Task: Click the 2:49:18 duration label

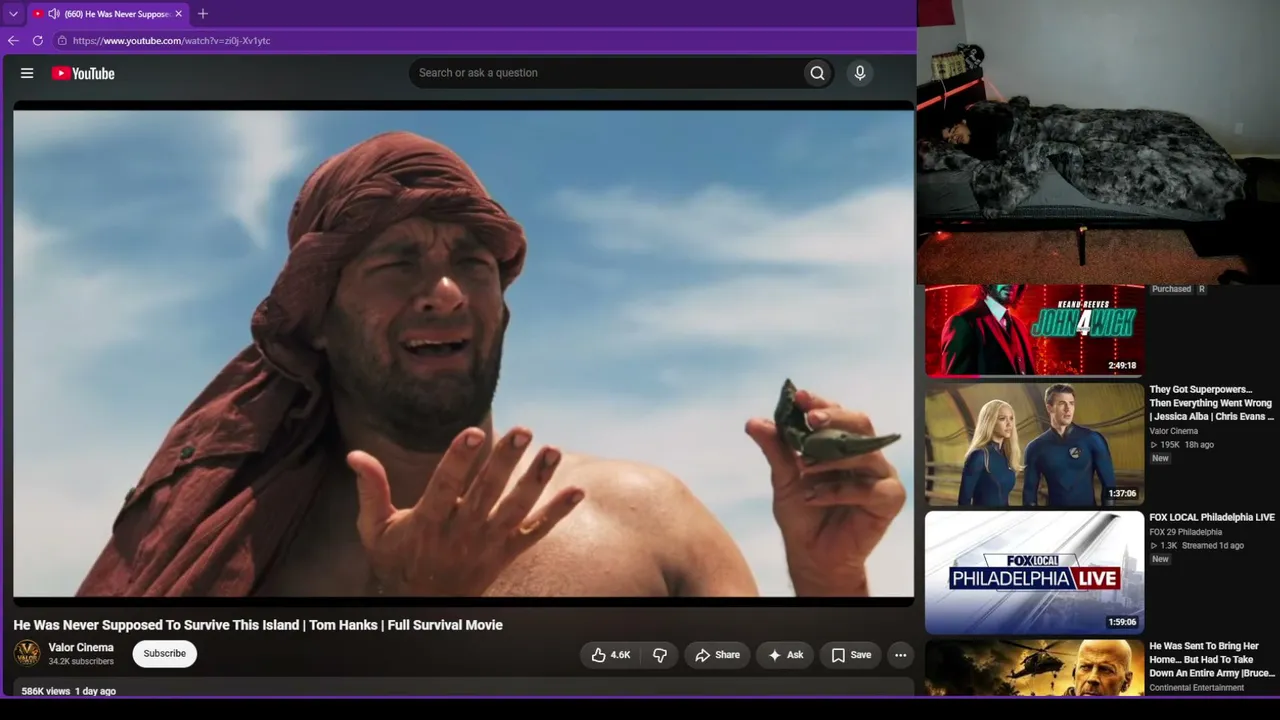Action: [1122, 366]
